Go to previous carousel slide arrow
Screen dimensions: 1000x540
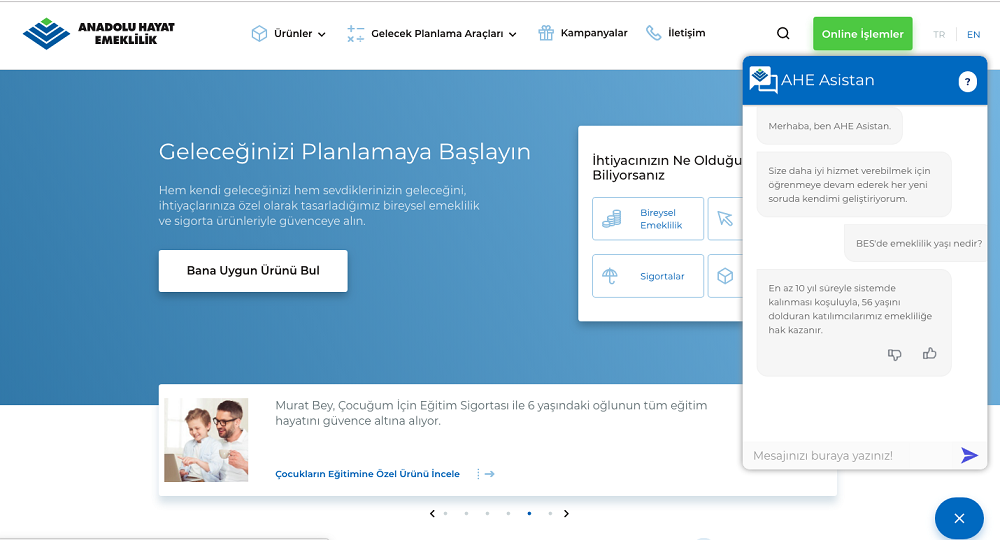click(432, 513)
